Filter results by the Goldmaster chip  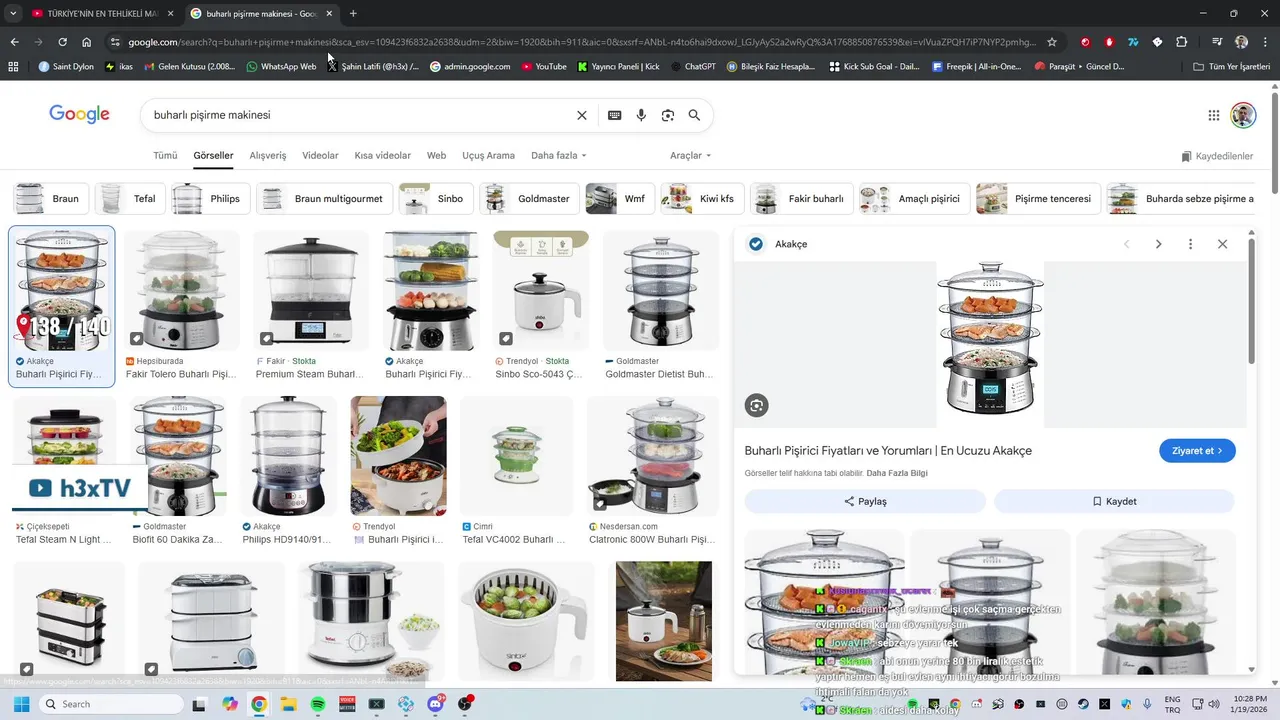coord(529,199)
